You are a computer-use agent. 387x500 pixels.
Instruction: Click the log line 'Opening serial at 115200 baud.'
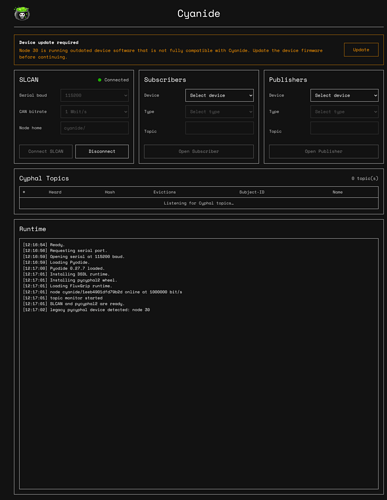pyautogui.click(x=74, y=257)
